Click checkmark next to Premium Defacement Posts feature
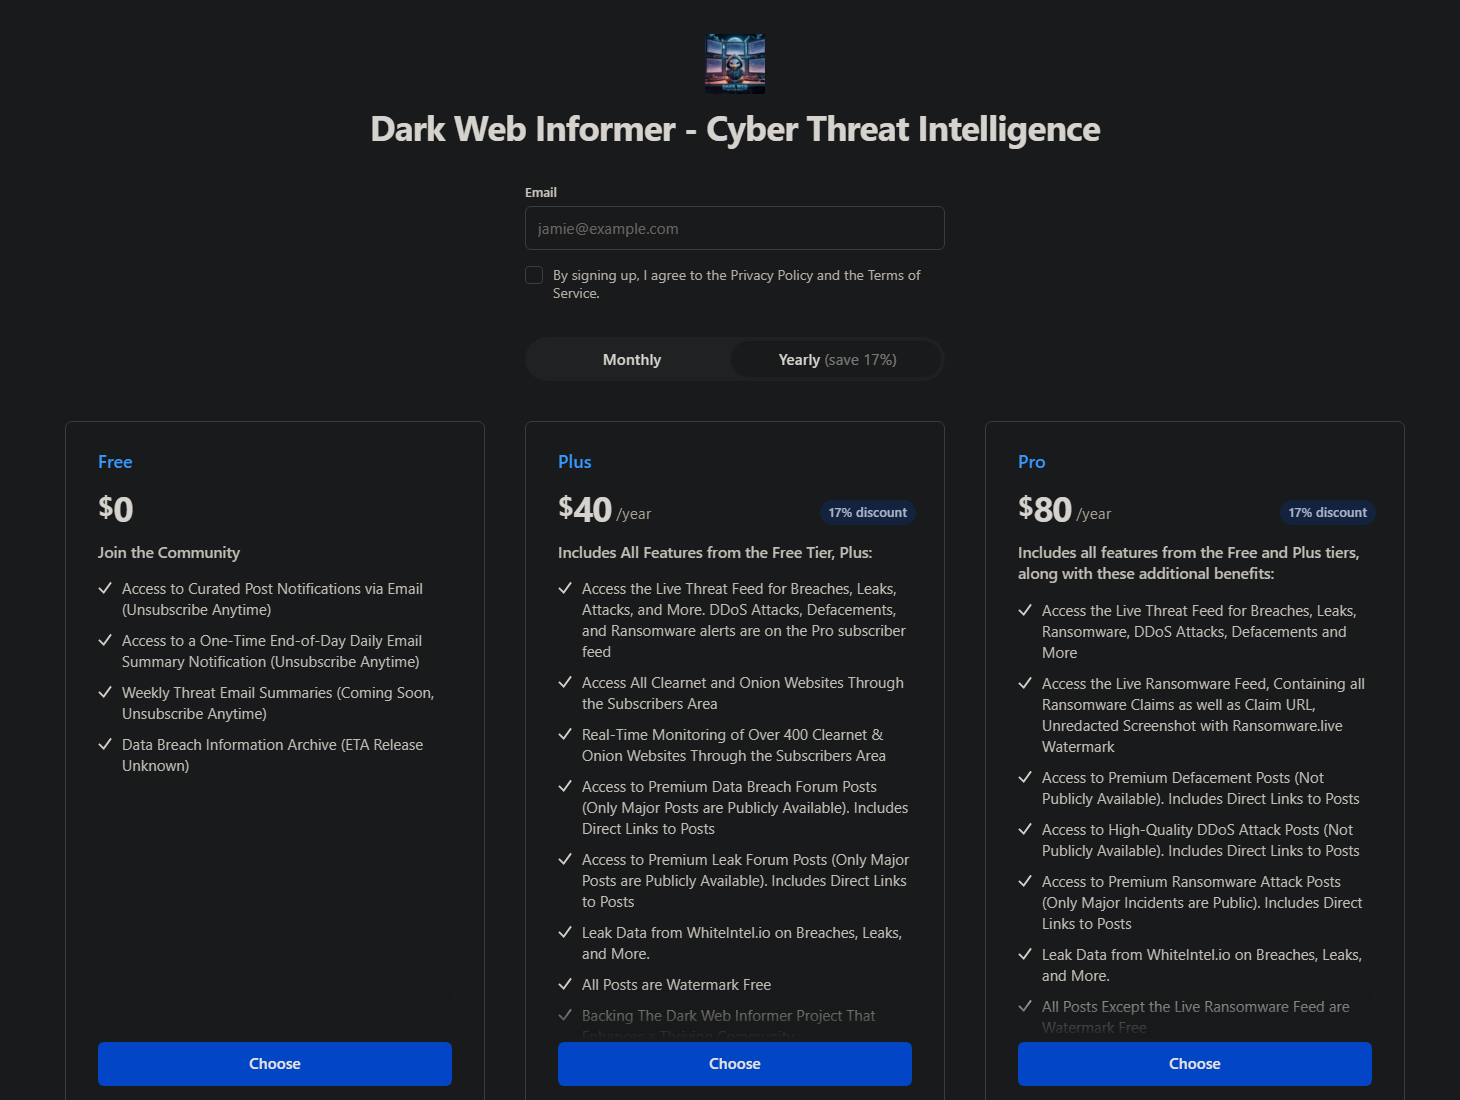This screenshot has width=1460, height=1100. (1025, 777)
